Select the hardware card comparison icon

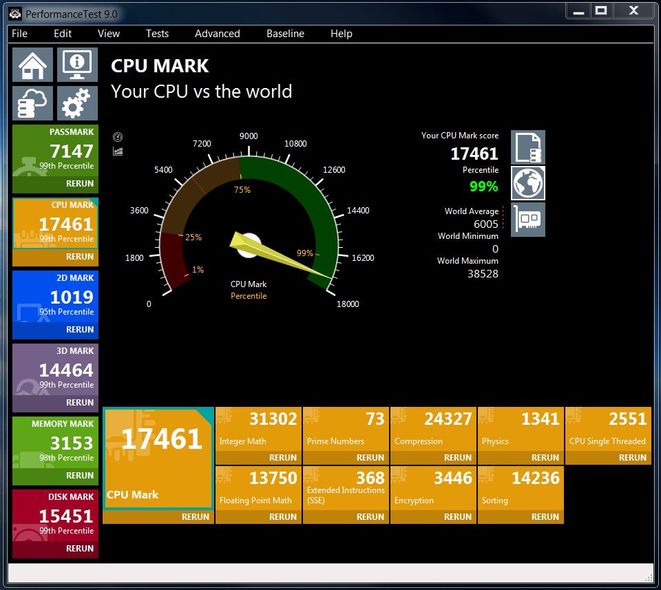click(x=528, y=220)
